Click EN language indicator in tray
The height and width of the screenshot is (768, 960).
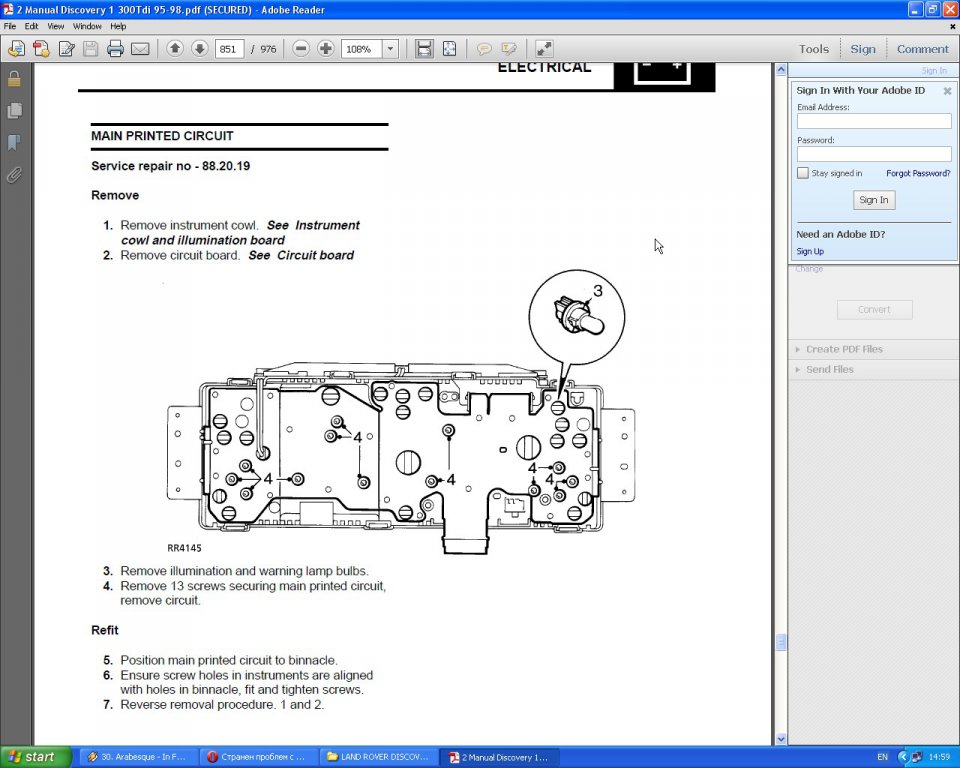(882, 757)
